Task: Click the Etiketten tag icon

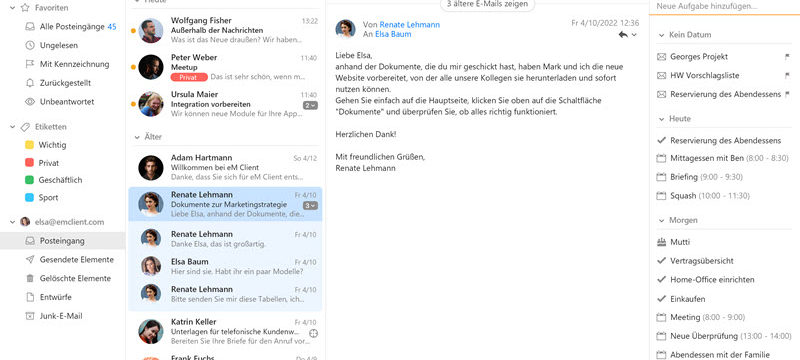Action: pos(25,126)
